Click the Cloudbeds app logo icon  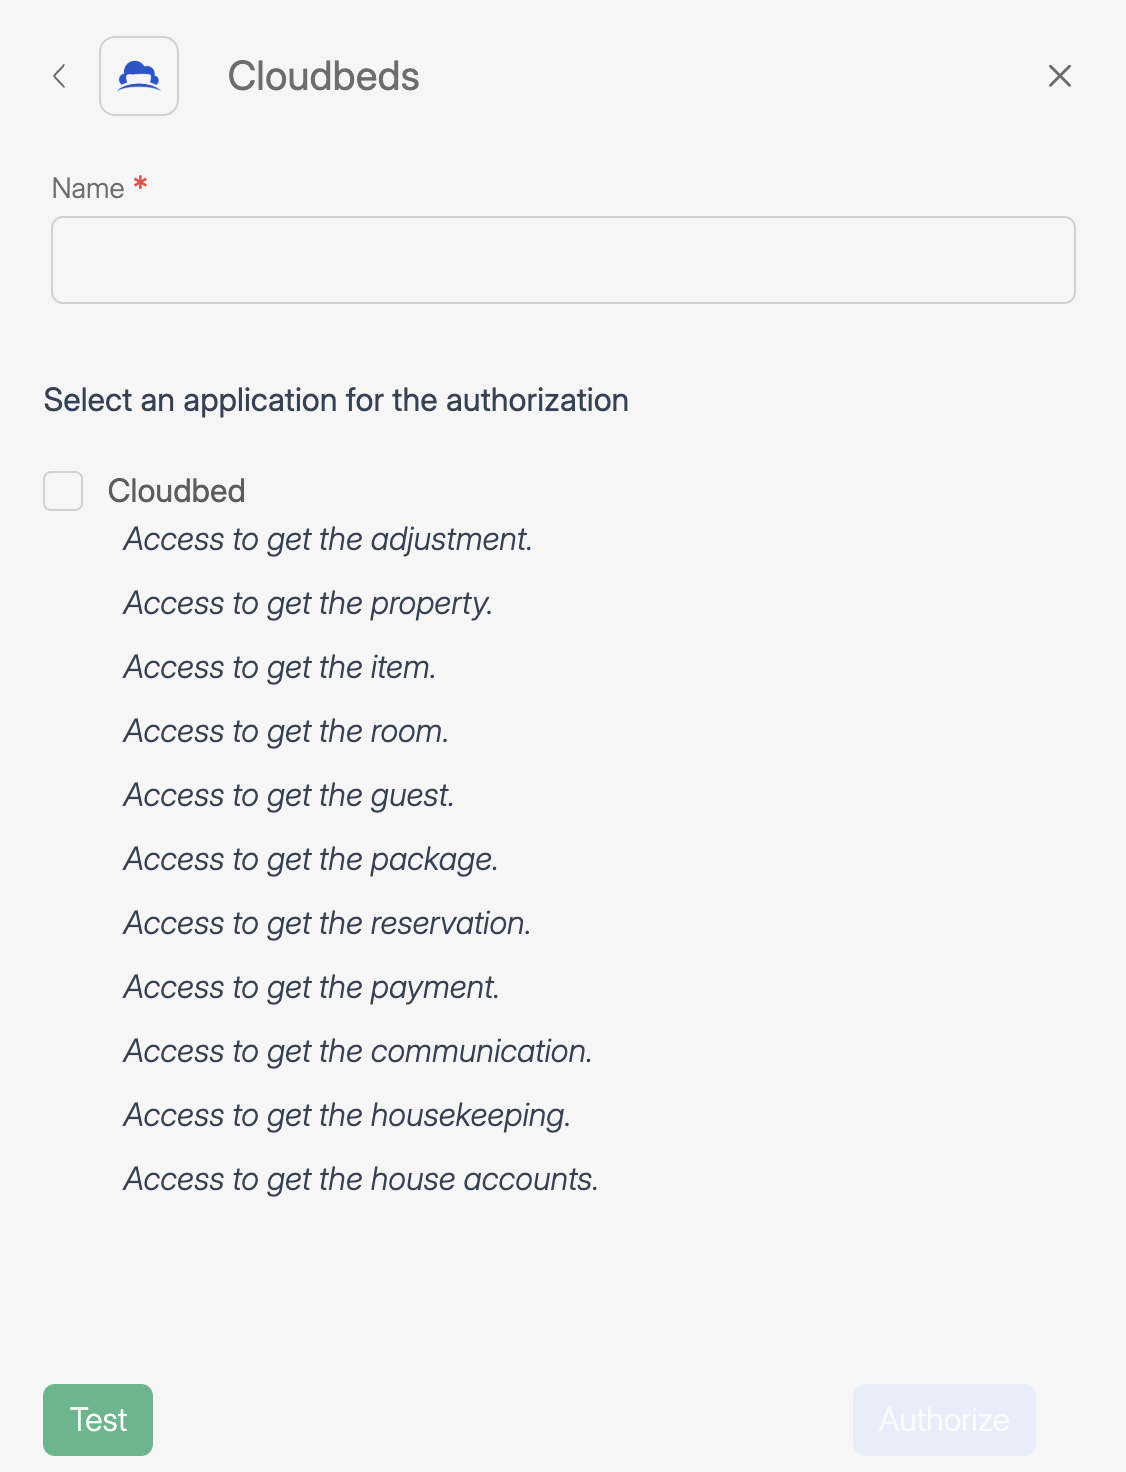tap(139, 76)
